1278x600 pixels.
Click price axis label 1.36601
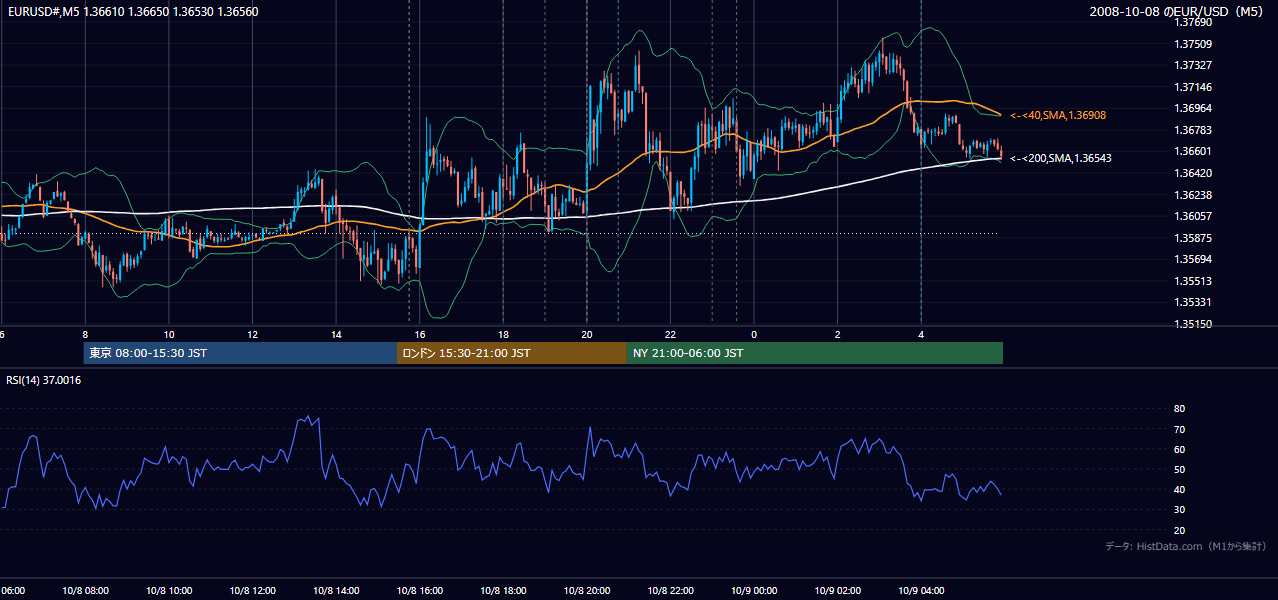coord(1193,151)
